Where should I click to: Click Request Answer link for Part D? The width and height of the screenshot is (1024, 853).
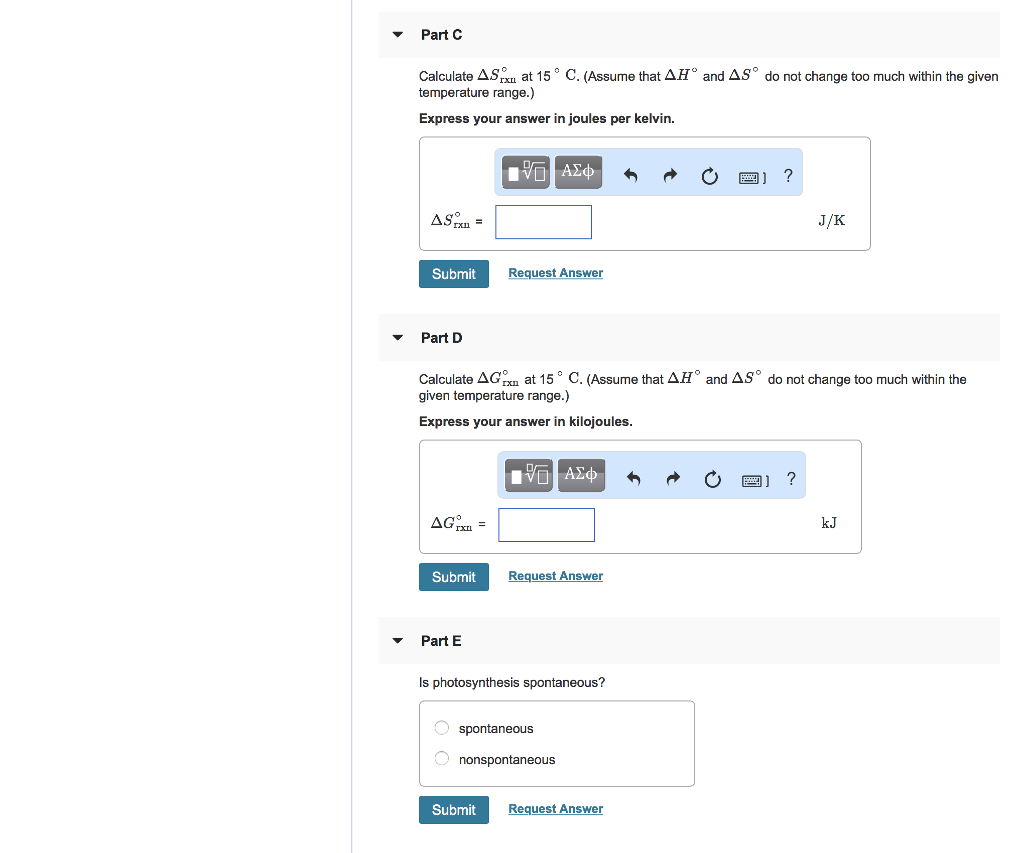tap(555, 576)
